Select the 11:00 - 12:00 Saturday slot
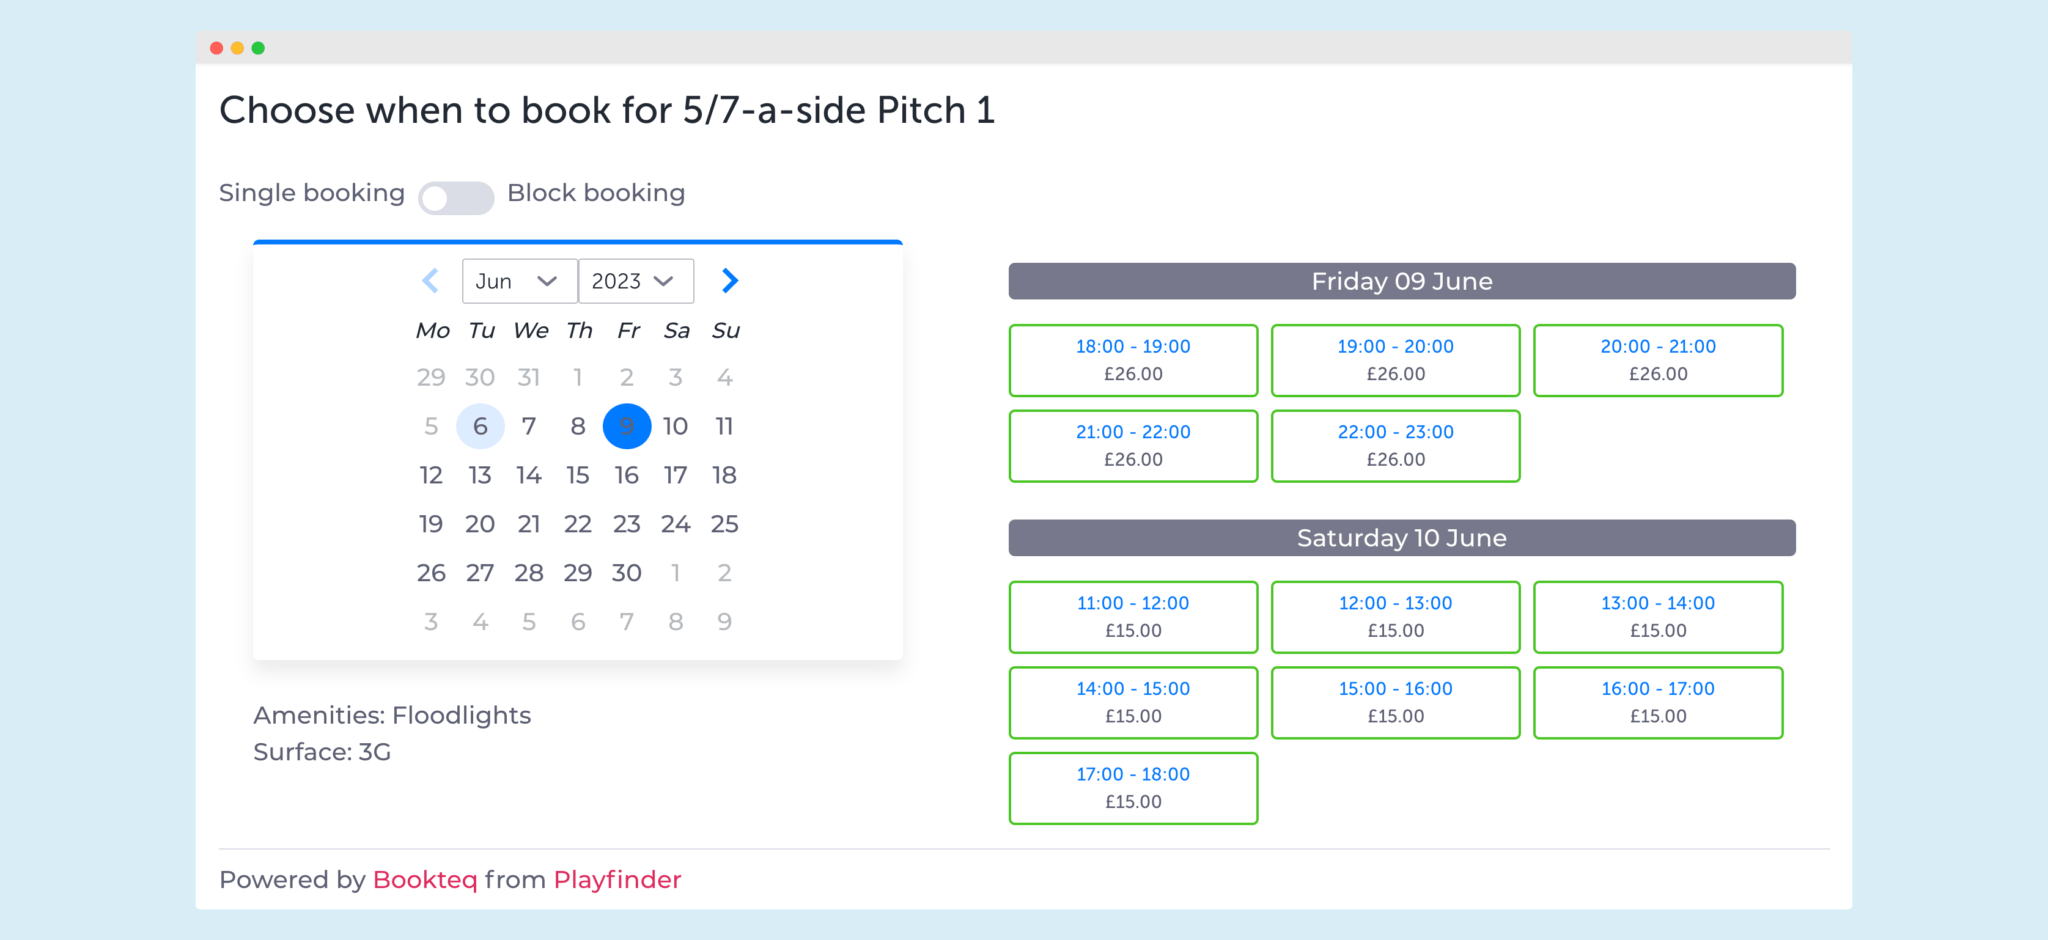 point(1133,616)
